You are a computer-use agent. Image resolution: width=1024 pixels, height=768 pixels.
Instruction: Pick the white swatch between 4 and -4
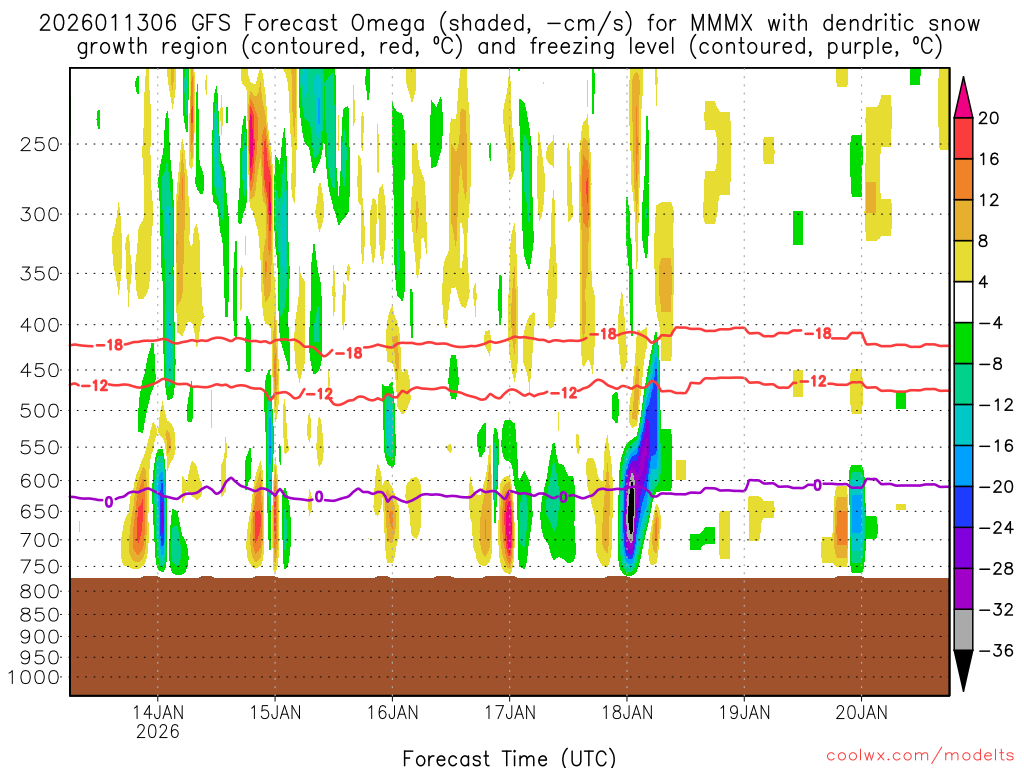[x=964, y=302]
